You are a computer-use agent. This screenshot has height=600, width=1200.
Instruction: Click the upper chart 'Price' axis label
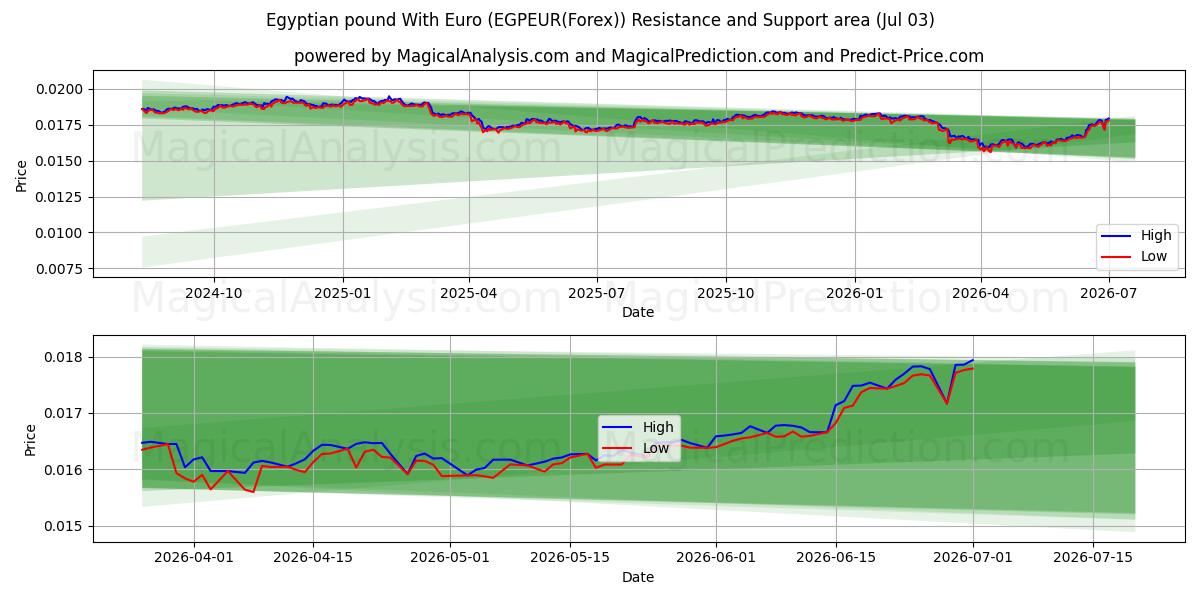coord(22,176)
